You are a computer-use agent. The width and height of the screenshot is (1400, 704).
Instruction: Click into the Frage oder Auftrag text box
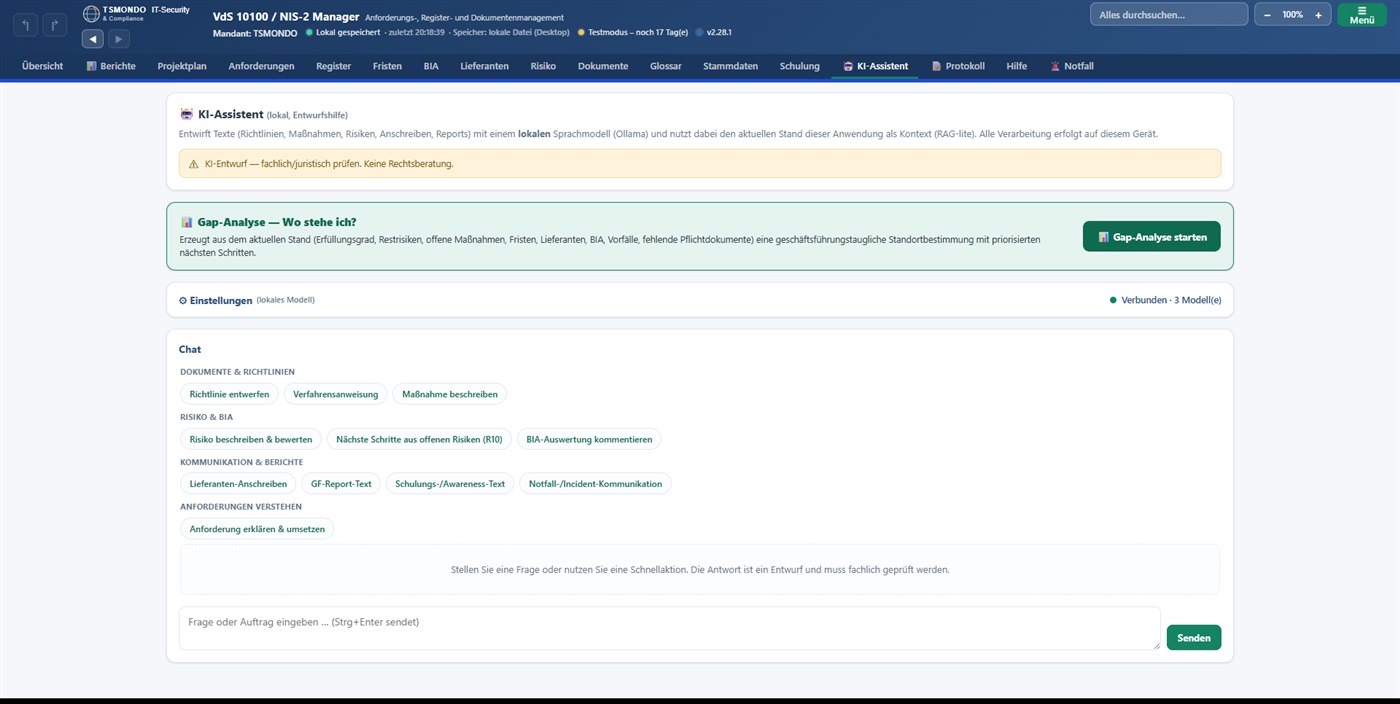click(x=670, y=628)
